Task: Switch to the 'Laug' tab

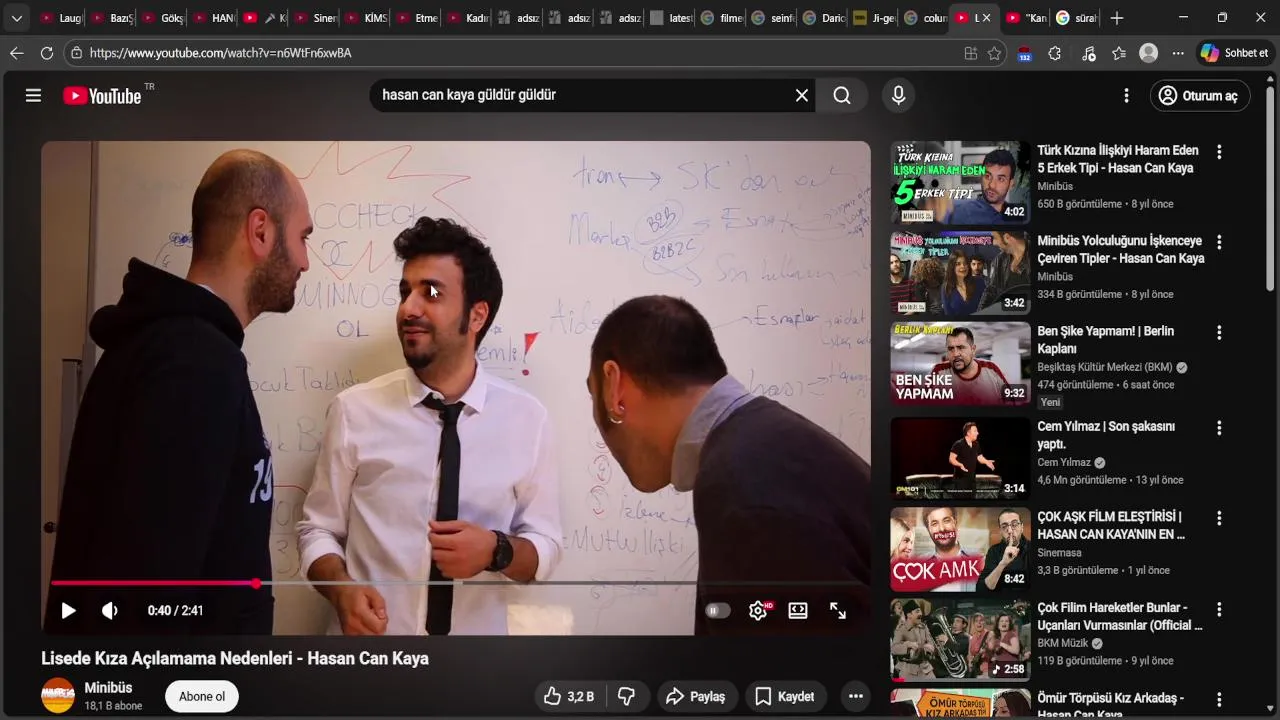Action: pos(62,18)
